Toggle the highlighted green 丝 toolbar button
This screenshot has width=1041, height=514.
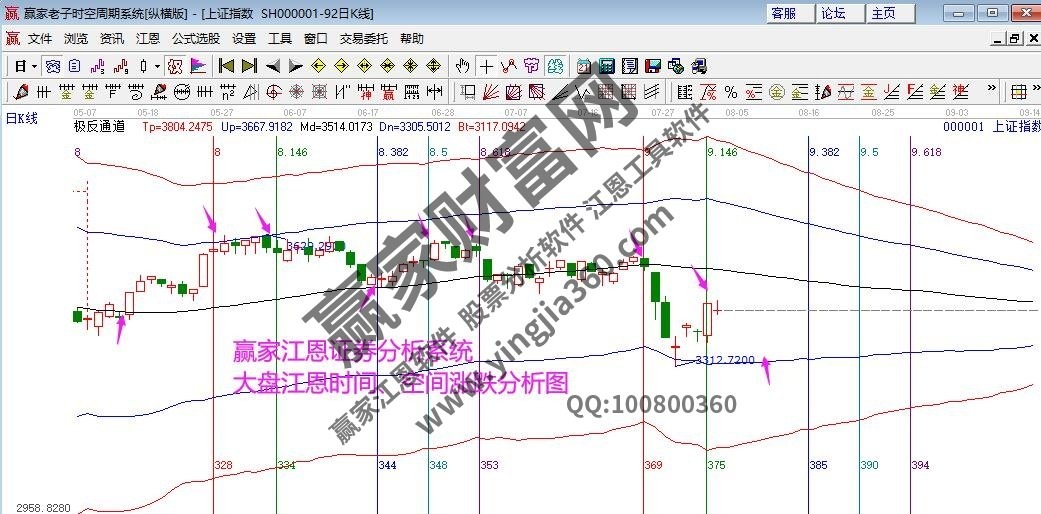[555, 66]
